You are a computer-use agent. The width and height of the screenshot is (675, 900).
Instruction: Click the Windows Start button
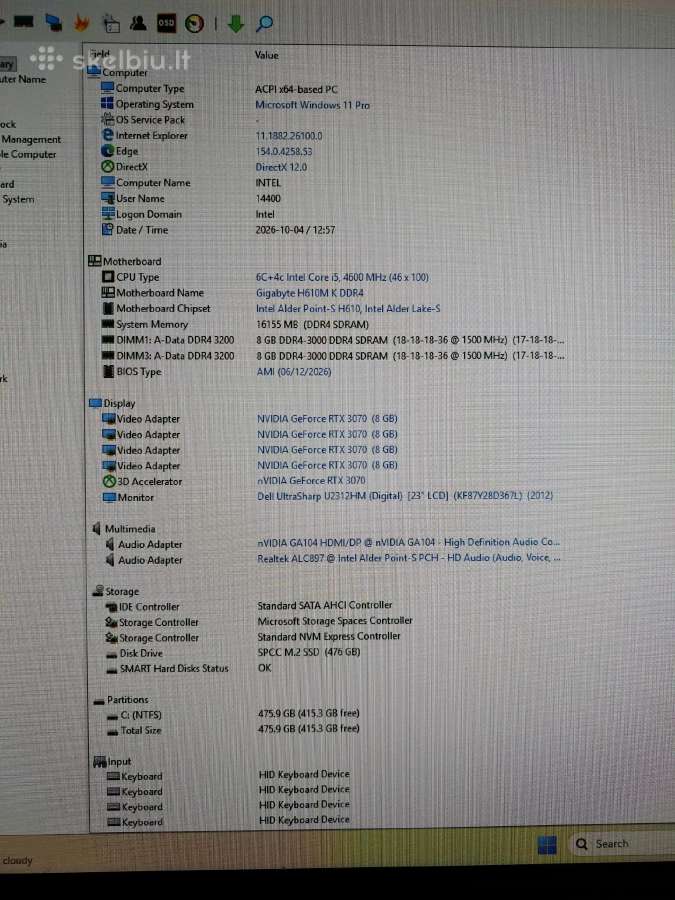click(x=547, y=844)
